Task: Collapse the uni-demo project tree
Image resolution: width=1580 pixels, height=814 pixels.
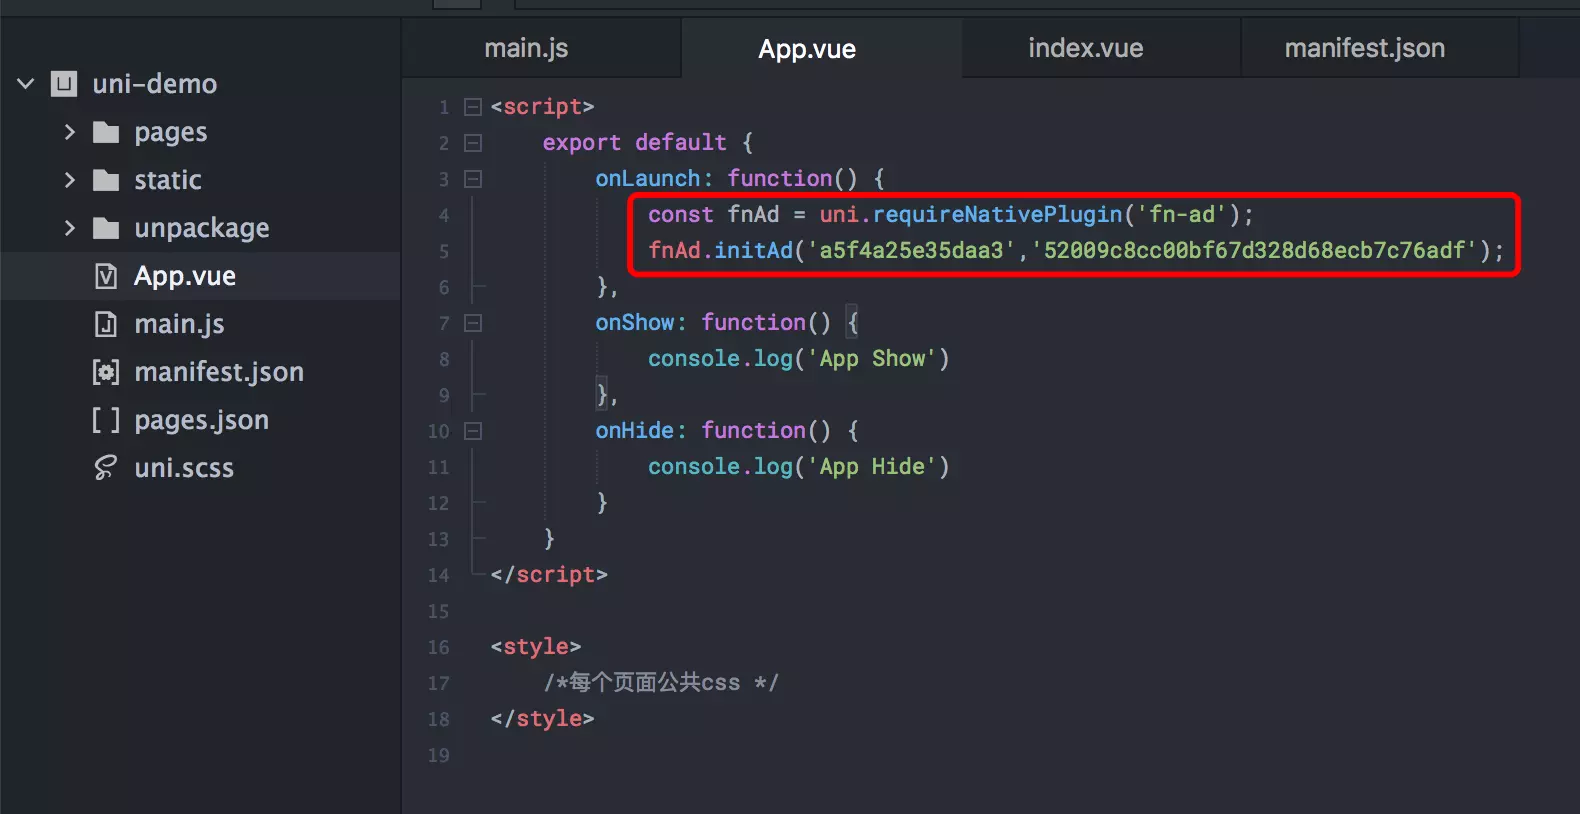Action: tap(27, 84)
